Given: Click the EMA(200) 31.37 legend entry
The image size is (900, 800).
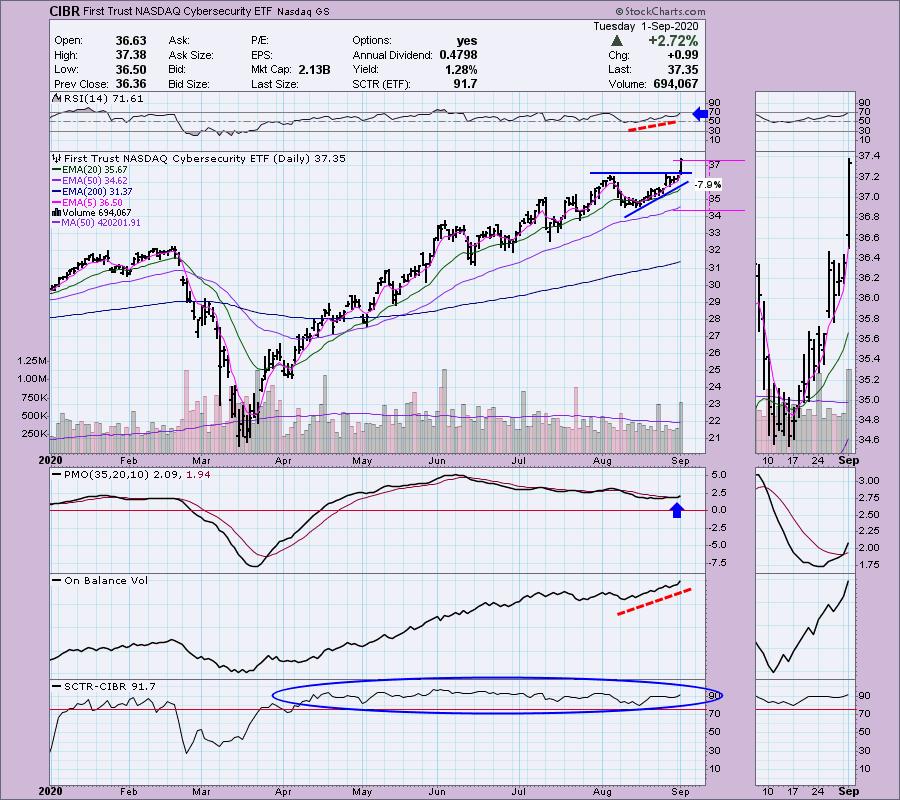Looking at the screenshot, I should click(92, 192).
